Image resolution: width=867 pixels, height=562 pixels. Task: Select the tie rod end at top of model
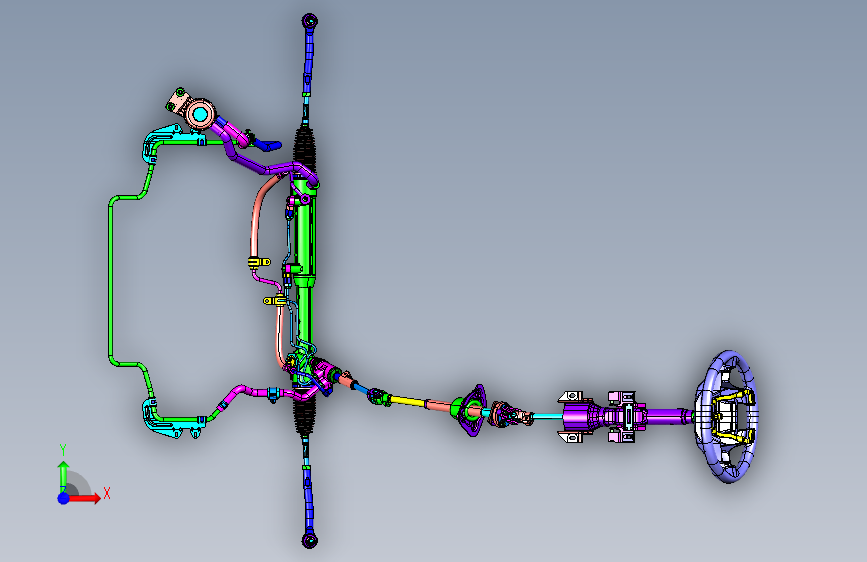310,22
